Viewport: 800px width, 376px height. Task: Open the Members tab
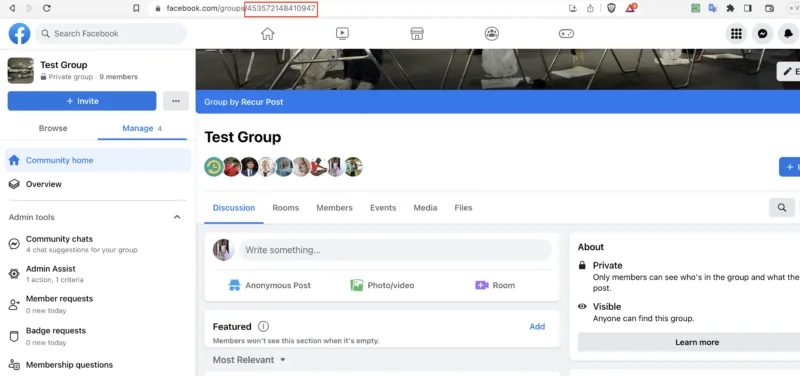(x=334, y=208)
